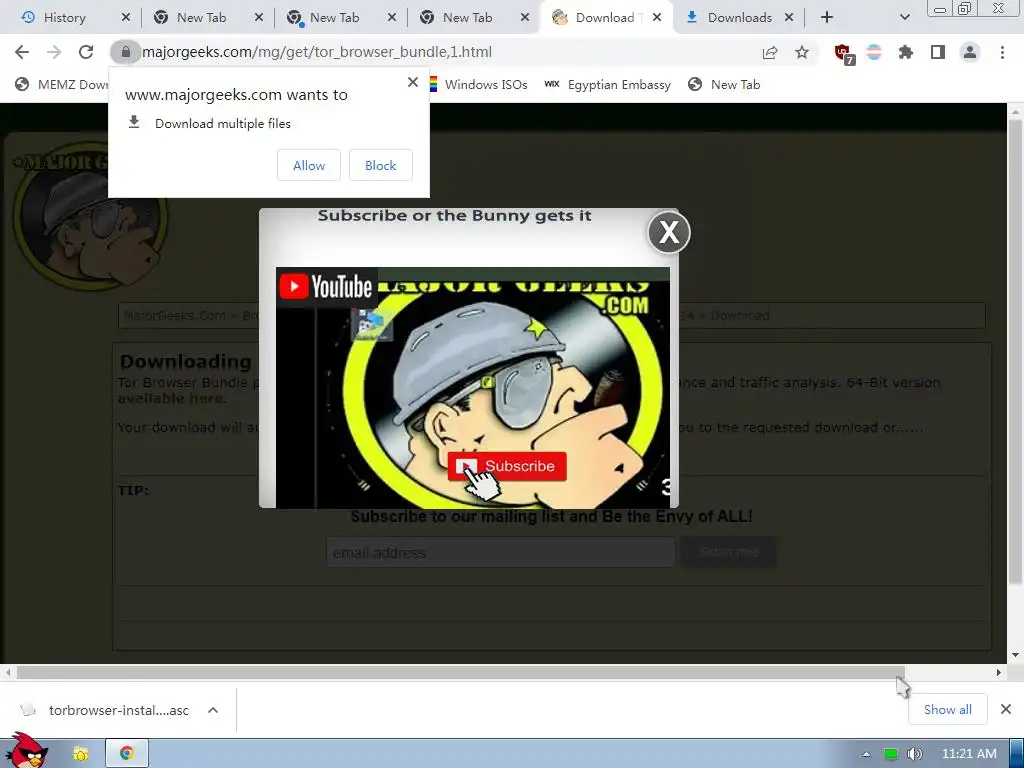The height and width of the screenshot is (768, 1024).
Task: Show hidden system tray icons
Action: pos(867,754)
